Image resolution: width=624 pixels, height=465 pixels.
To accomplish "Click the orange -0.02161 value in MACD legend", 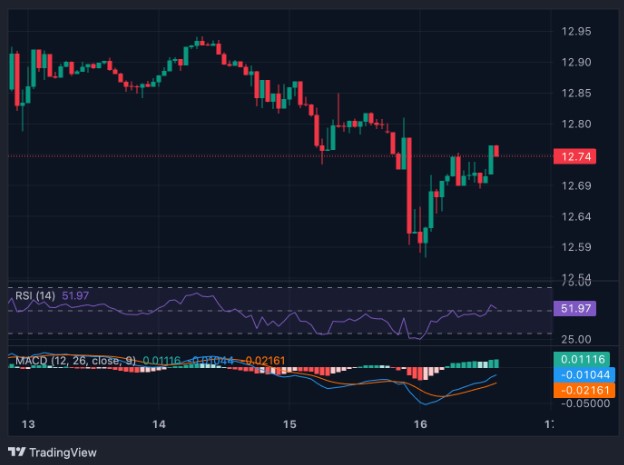I will coord(265,361).
